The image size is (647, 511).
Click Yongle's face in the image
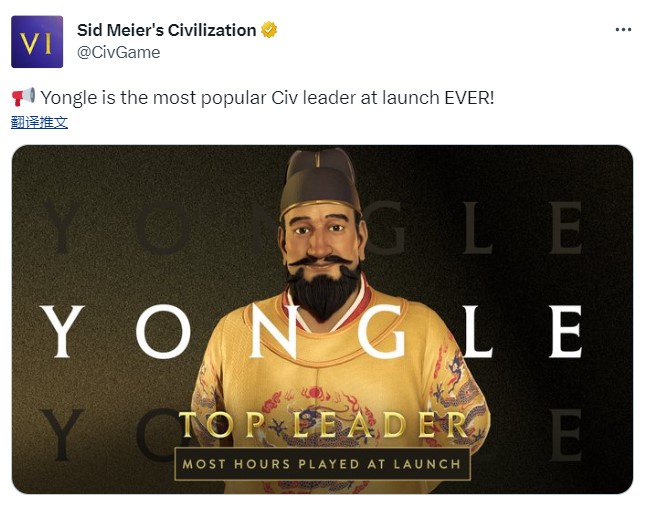[321, 238]
